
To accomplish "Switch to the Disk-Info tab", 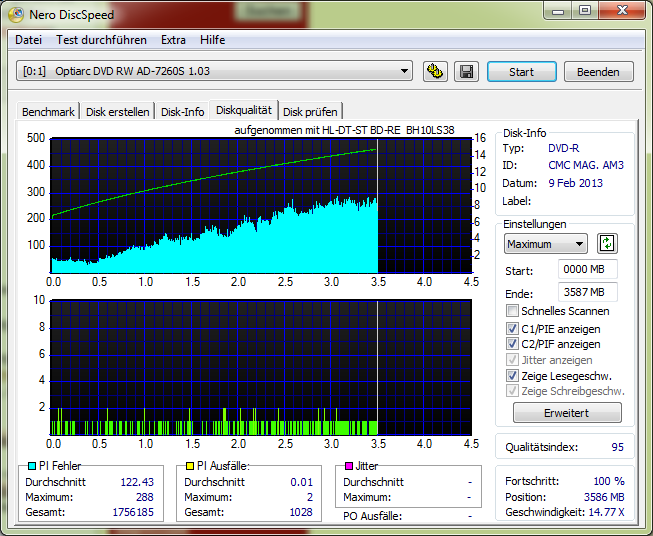I will pos(182,112).
